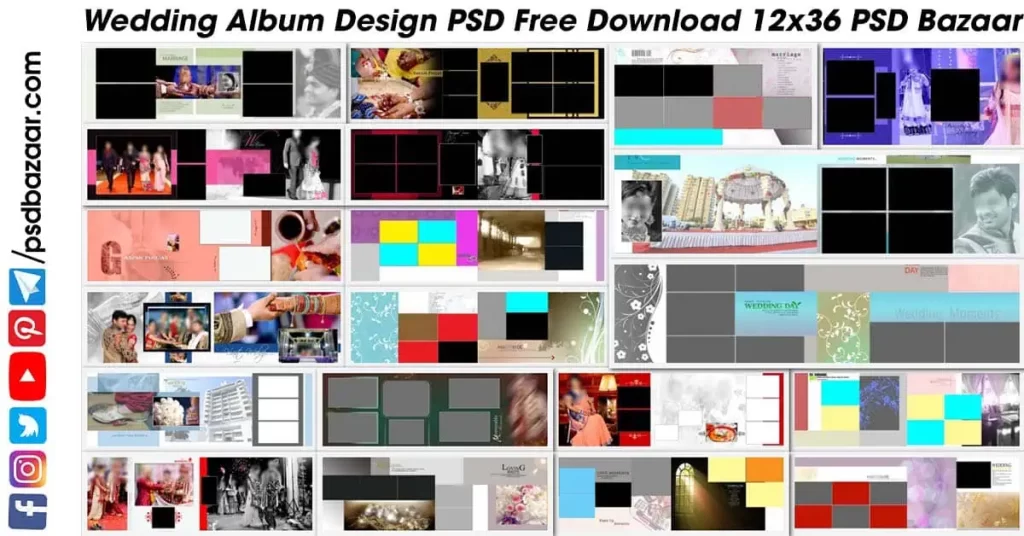Select the template with hands wearing bangles
The image size is (1024, 536).
pos(214,327)
